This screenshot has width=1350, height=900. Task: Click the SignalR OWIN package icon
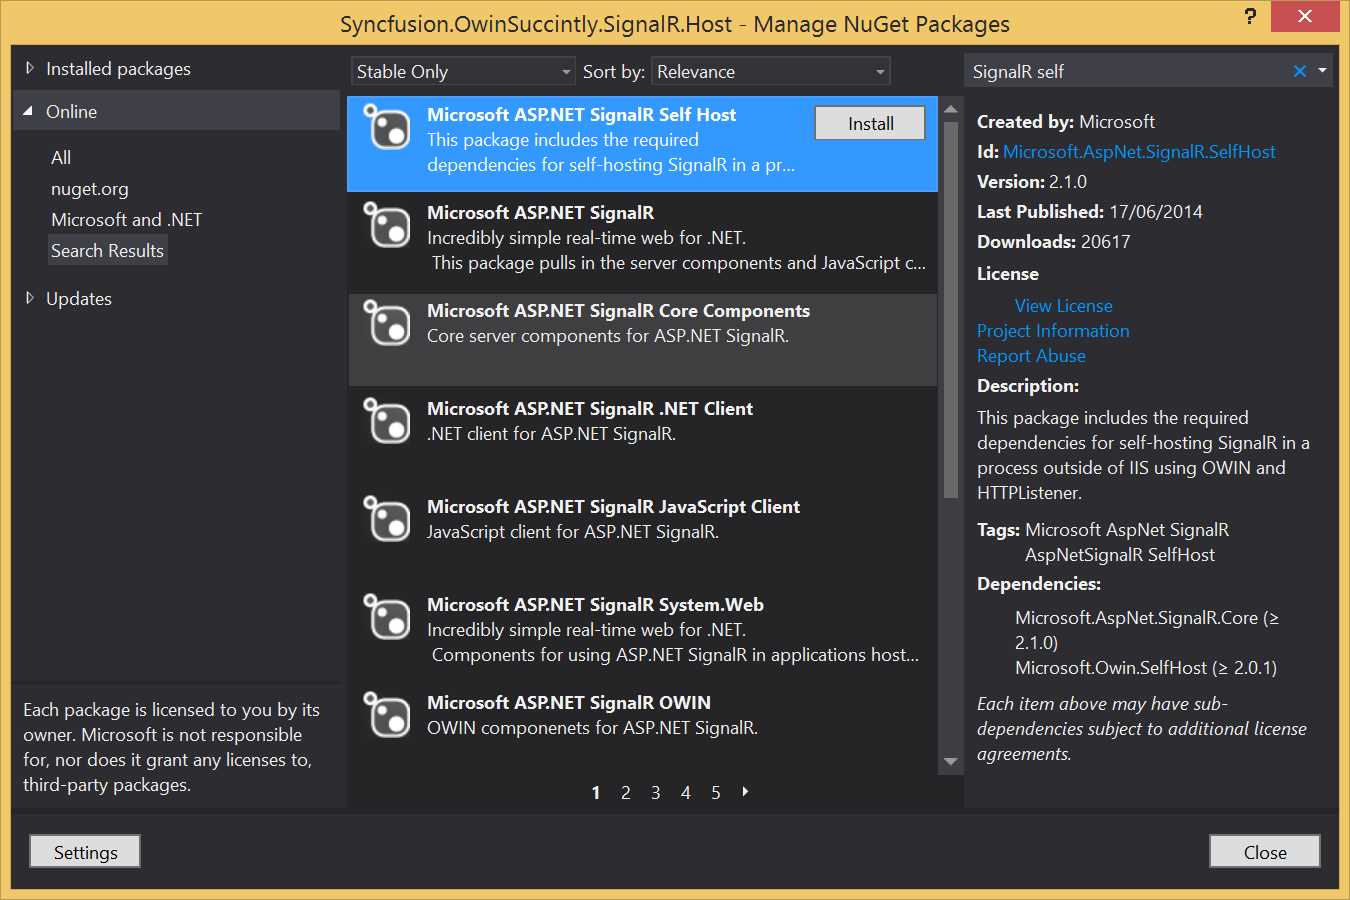click(386, 715)
